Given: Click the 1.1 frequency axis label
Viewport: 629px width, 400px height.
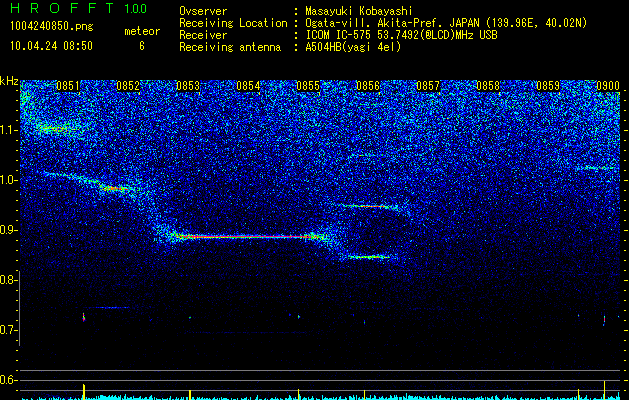Looking at the screenshot, I should click(x=7, y=130).
